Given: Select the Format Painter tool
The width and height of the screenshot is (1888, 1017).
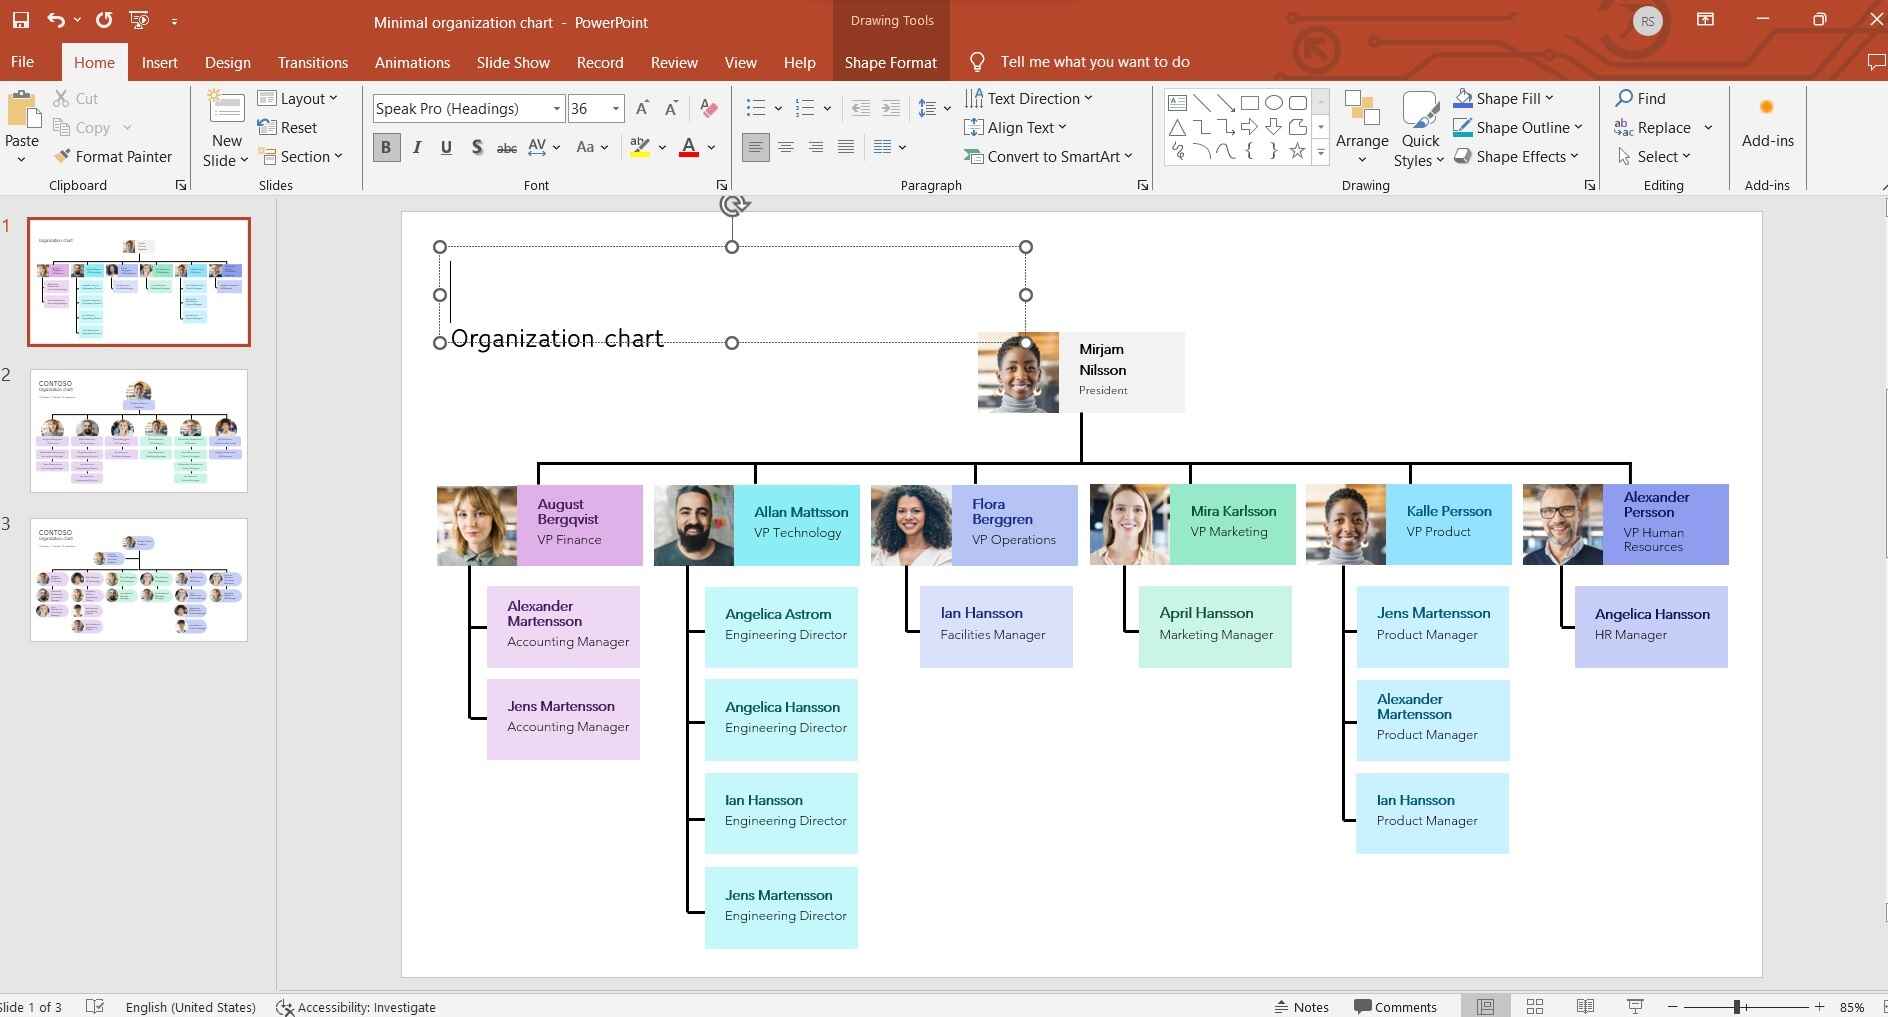Looking at the screenshot, I should pos(113,156).
